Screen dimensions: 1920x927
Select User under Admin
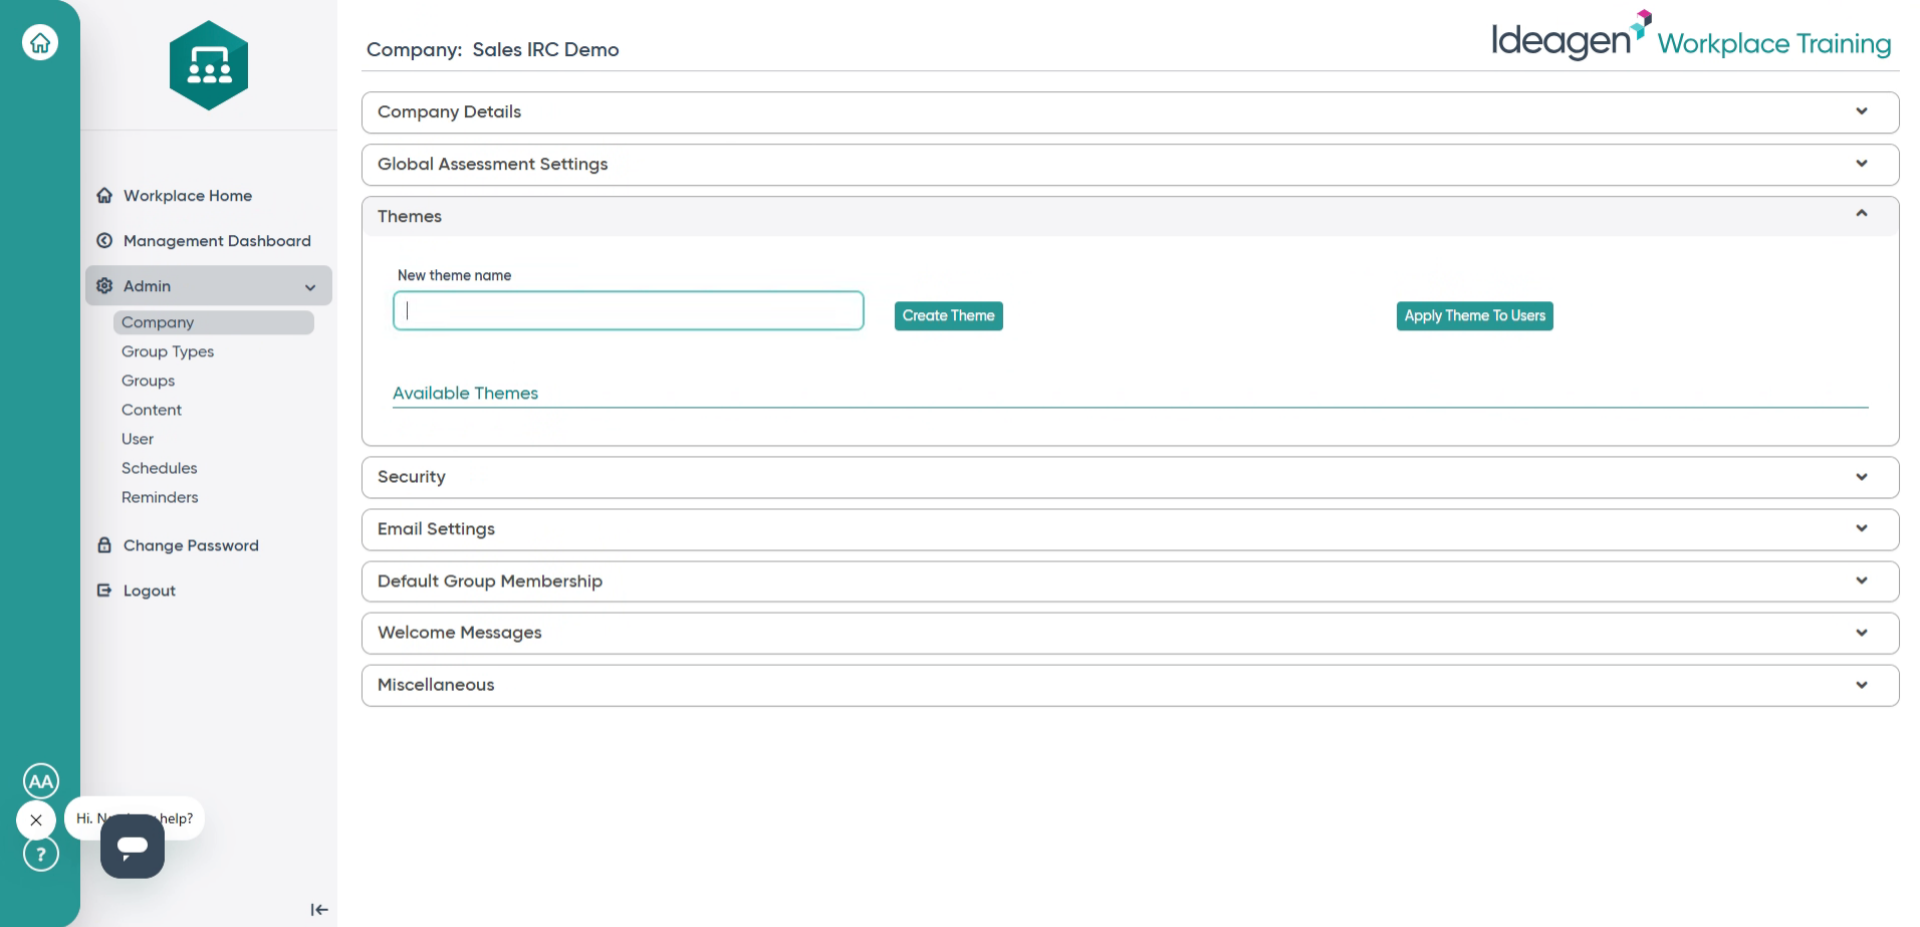[x=137, y=438]
